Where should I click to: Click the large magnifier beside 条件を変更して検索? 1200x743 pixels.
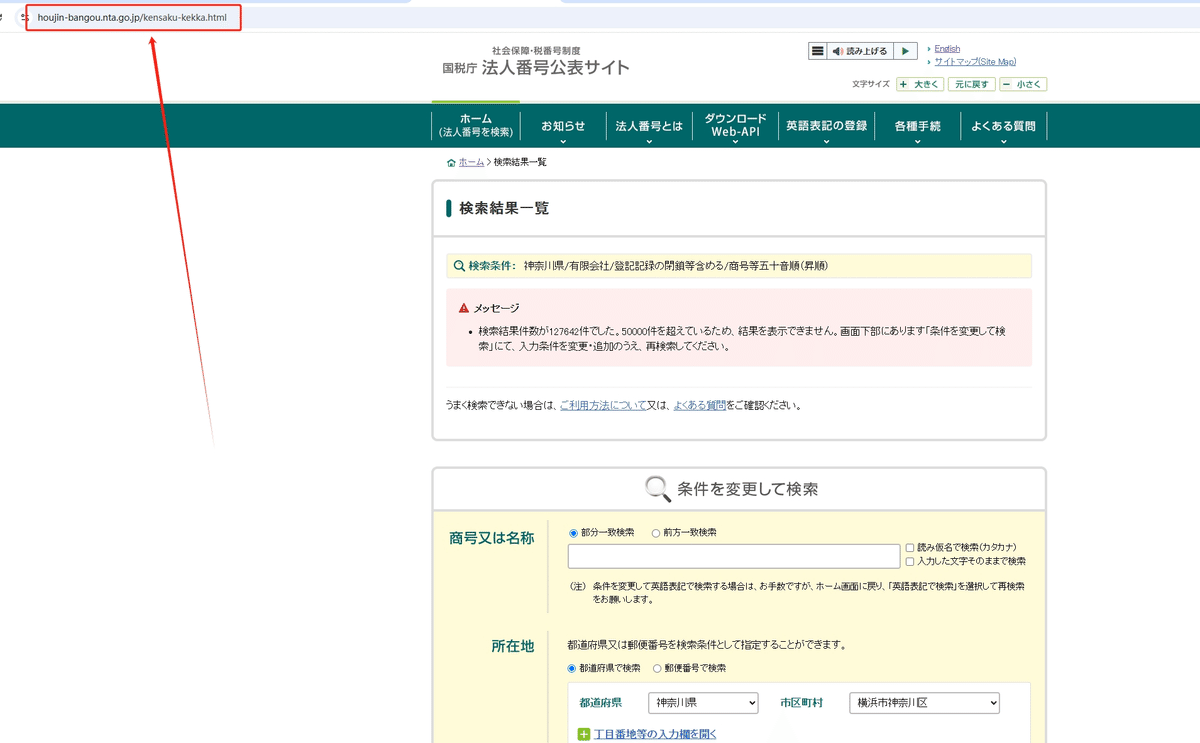coord(657,489)
